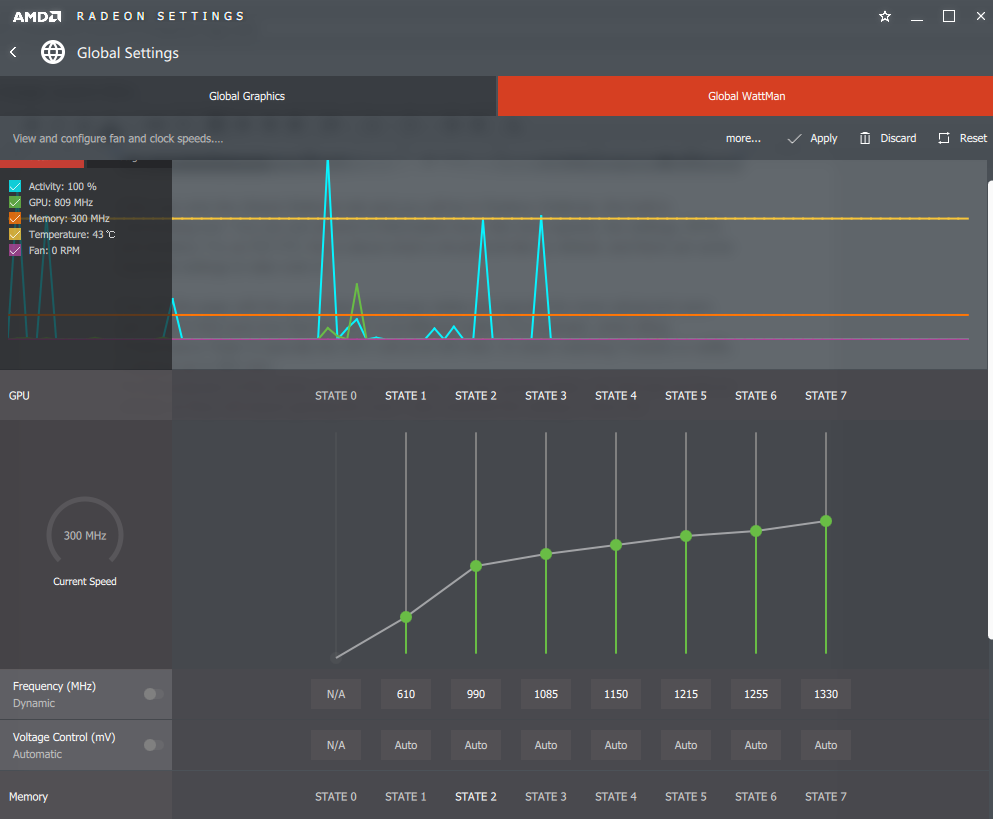Click the GPU STATE 0 header
Screen dimensions: 993x819
coord(336,395)
